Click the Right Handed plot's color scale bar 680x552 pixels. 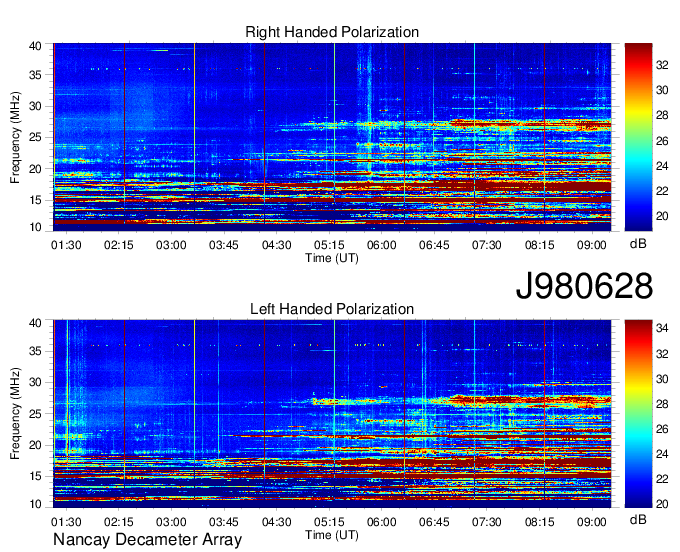tap(638, 137)
